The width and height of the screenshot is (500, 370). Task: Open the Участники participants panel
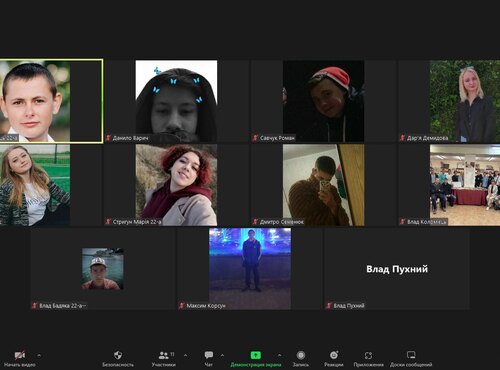point(163,359)
